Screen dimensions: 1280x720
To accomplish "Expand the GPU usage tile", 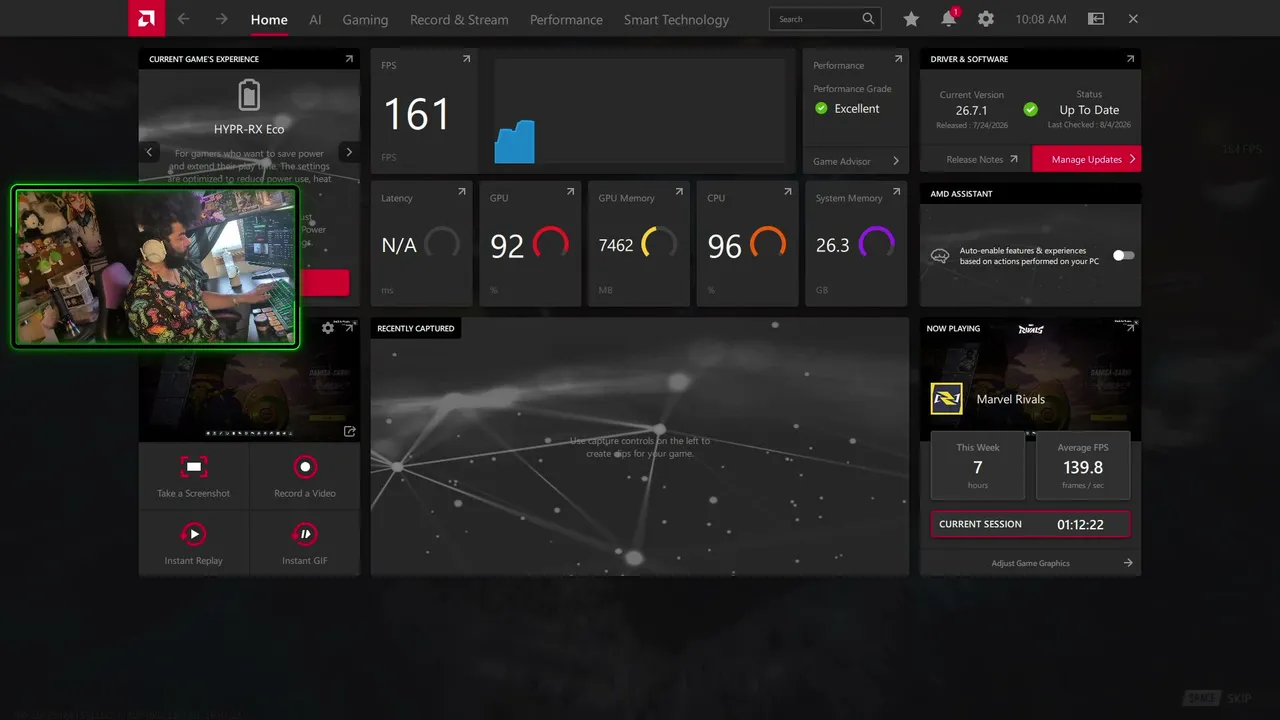I will 570,191.
